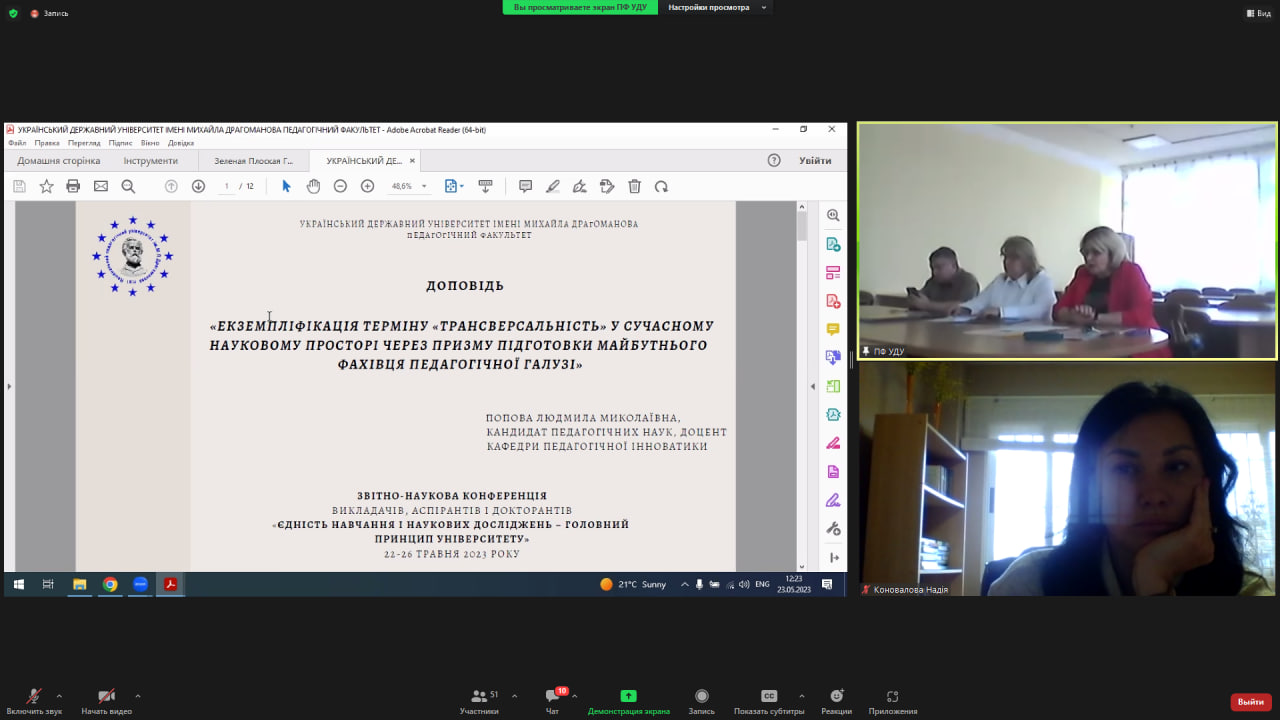This screenshot has height=720, width=1280.
Task: Open the Перегляд menu in Acrobat
Action: point(84,143)
